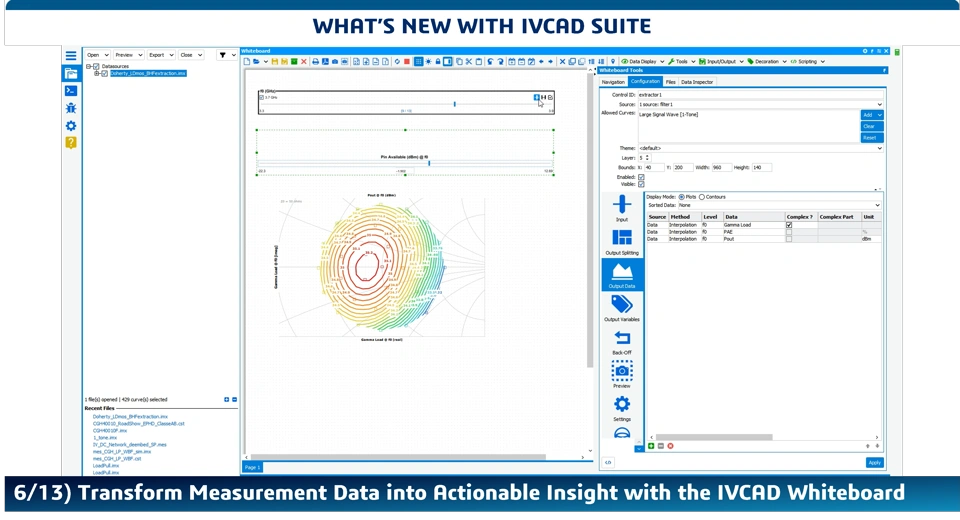Viewport: 960px width, 520px height.
Task: Open the Decoration menu
Action: [x=767, y=61]
